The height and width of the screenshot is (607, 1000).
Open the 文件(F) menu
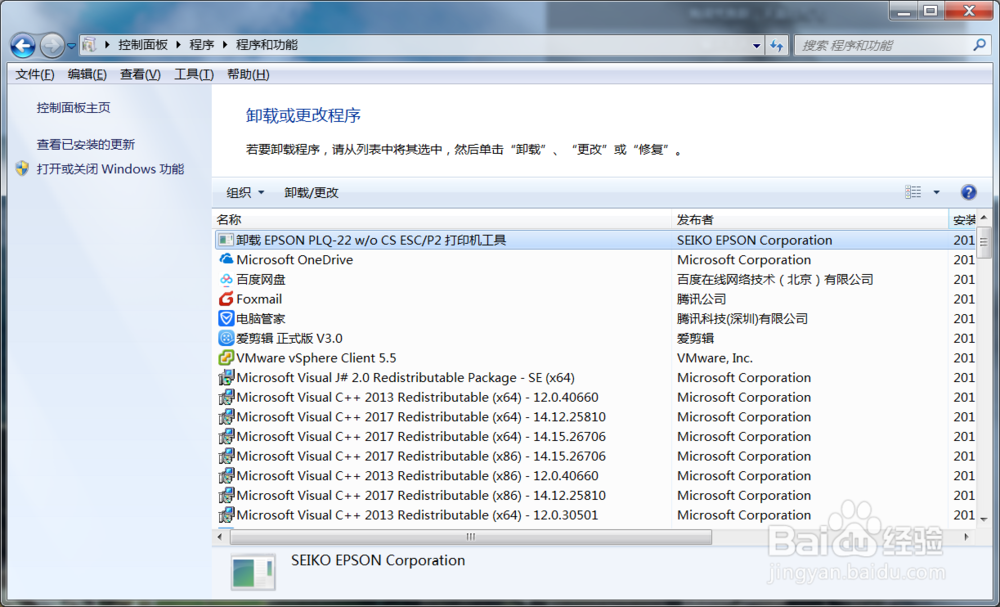coord(34,75)
